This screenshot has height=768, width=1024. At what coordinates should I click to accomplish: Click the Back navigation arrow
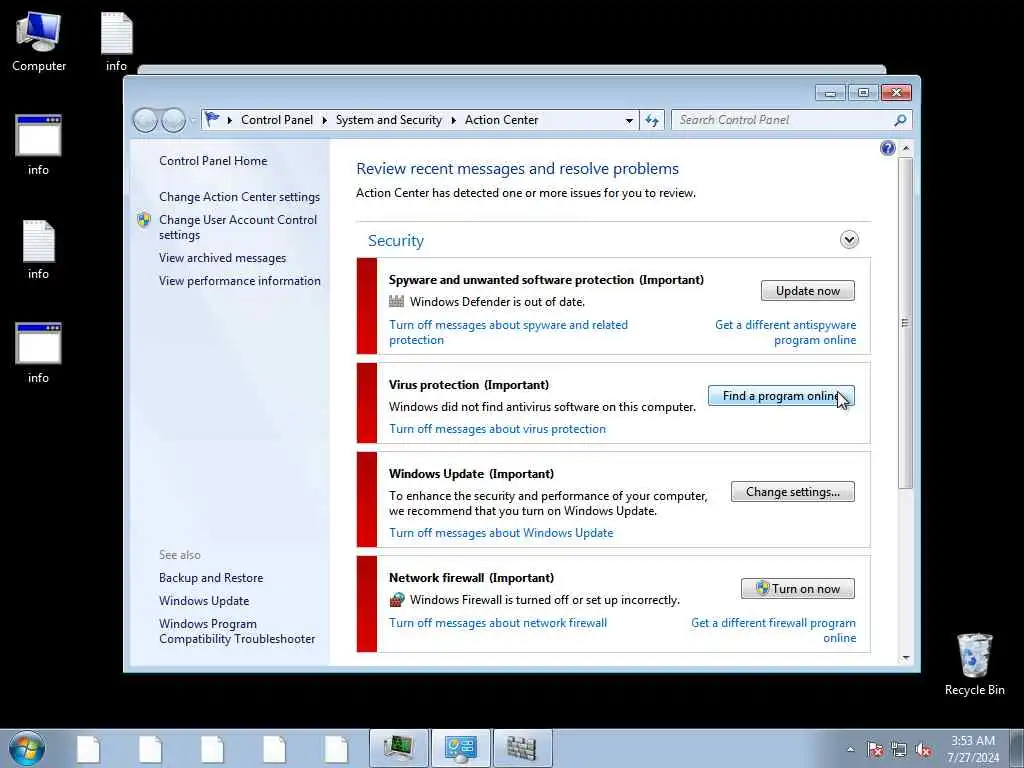(x=145, y=120)
